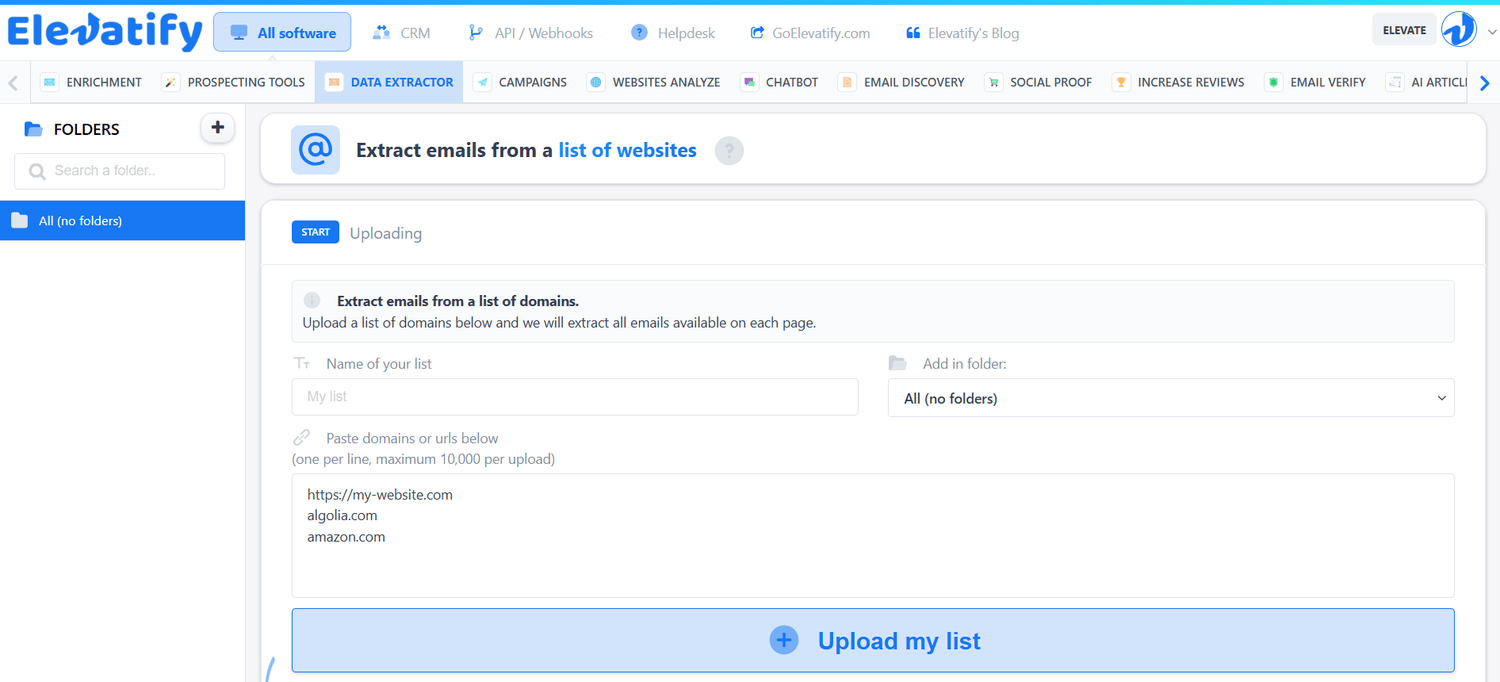Click the Upload my list button

(873, 641)
